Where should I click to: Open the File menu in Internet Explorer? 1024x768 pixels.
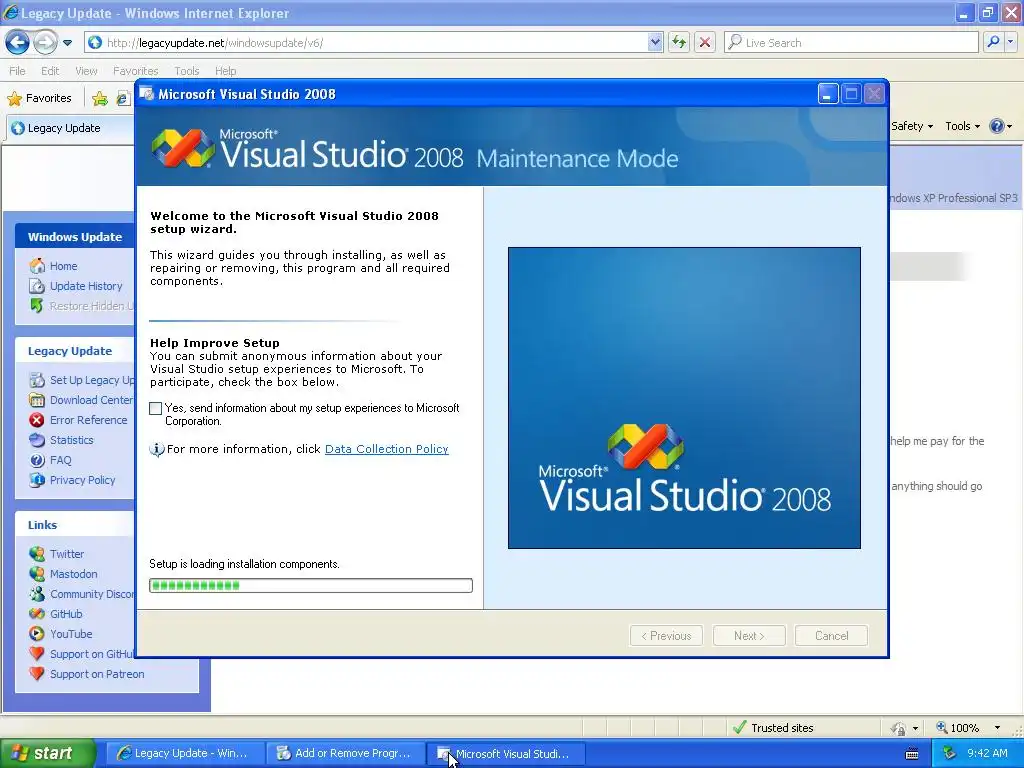click(18, 71)
